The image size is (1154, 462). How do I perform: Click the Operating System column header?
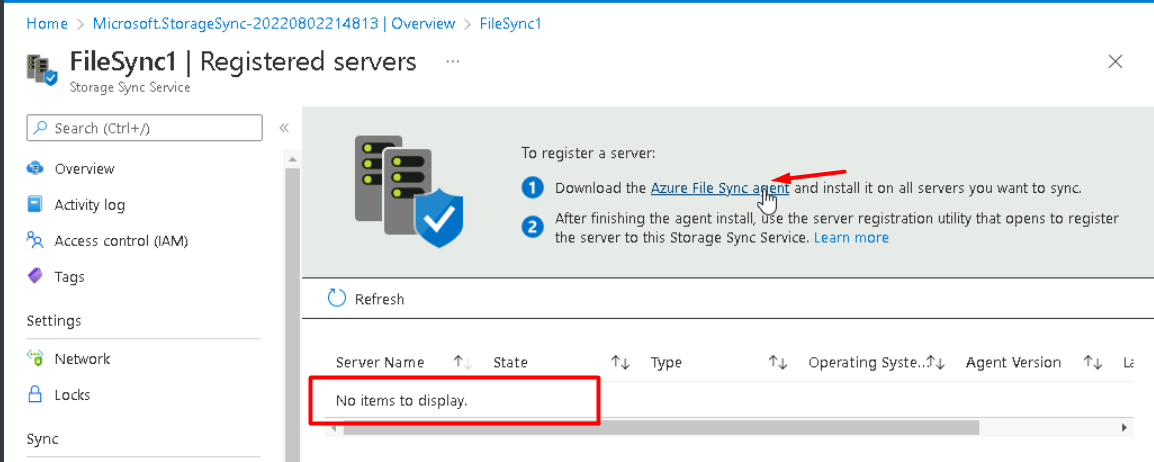click(x=866, y=362)
